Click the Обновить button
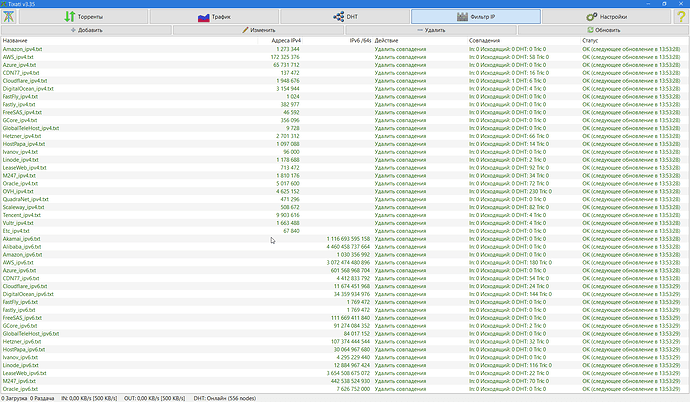The height and width of the screenshot is (402, 690). pos(603,30)
